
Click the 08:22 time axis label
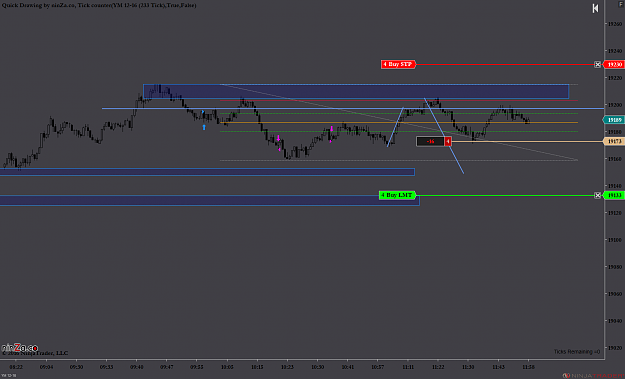16,367
